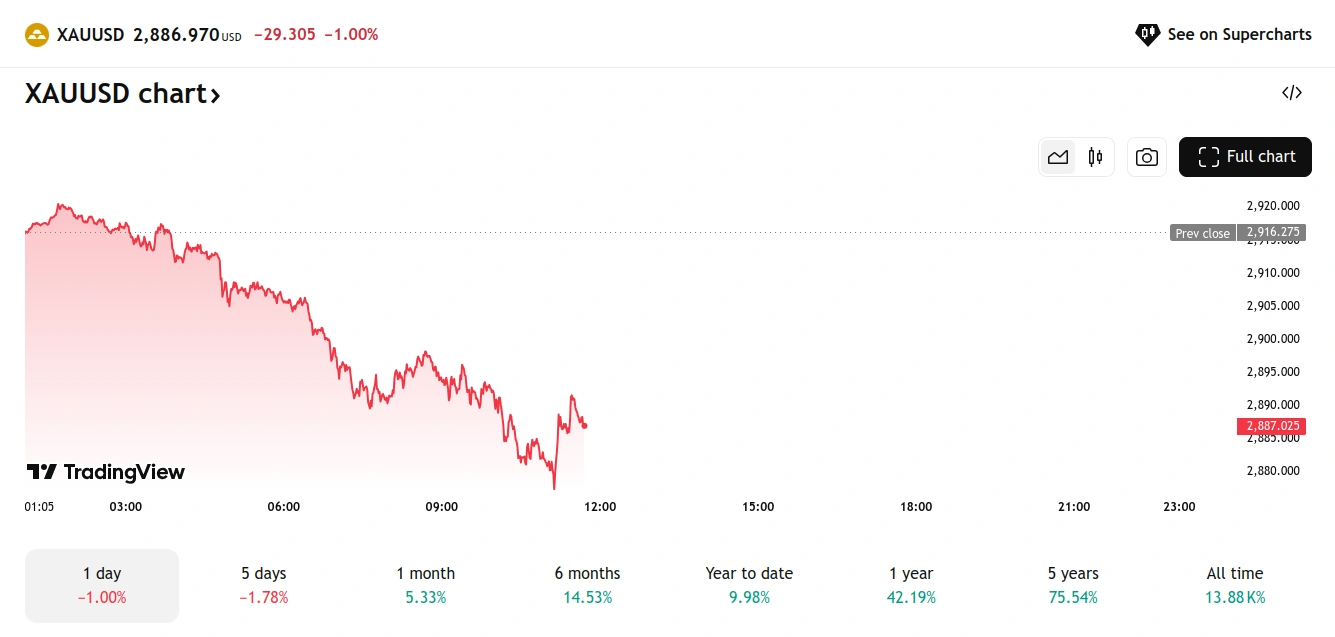Take a chart snapshot with camera icon

[x=1147, y=157]
